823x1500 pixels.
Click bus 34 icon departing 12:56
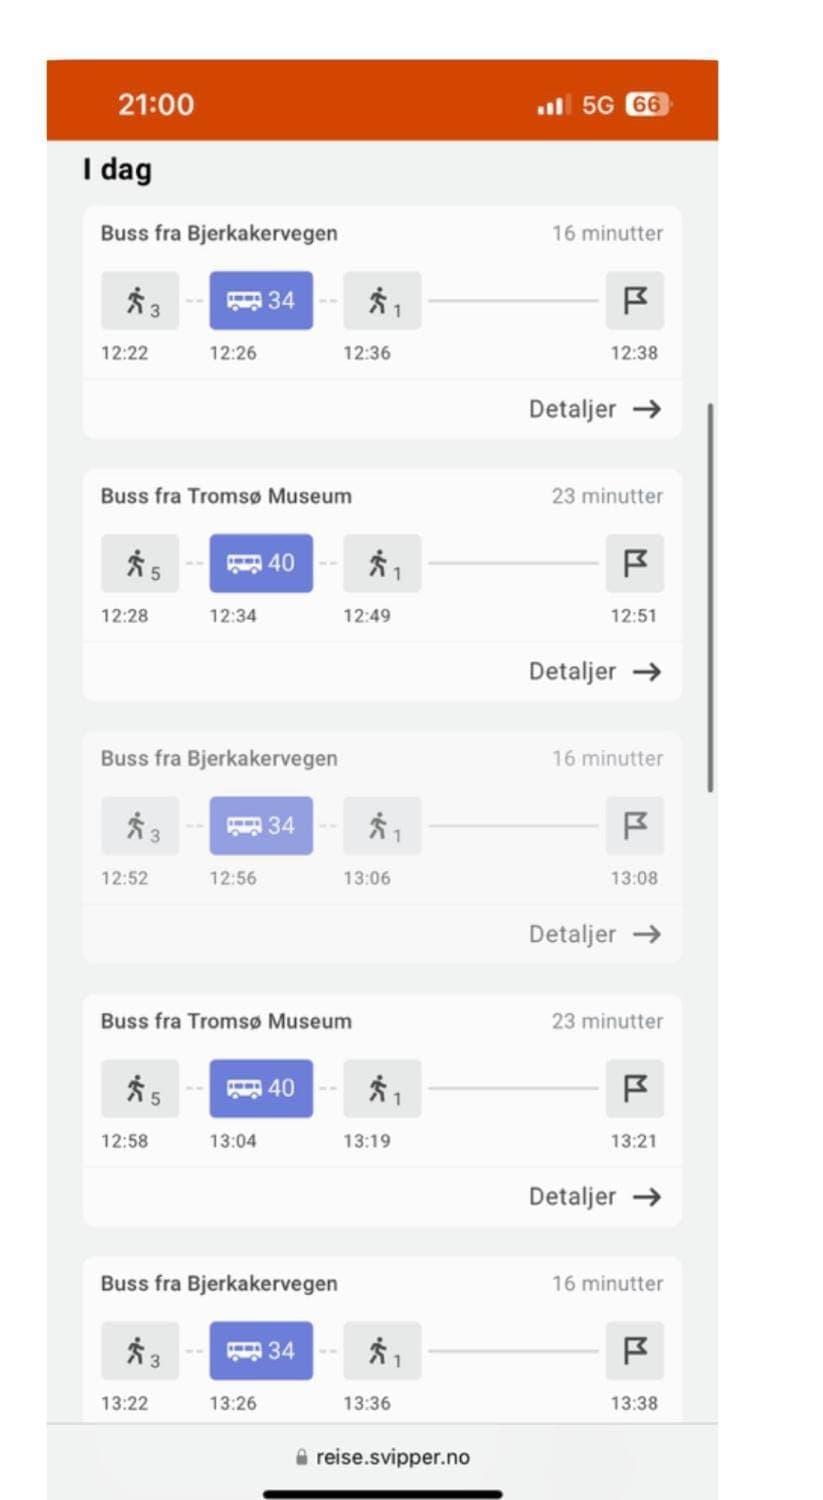(260, 826)
